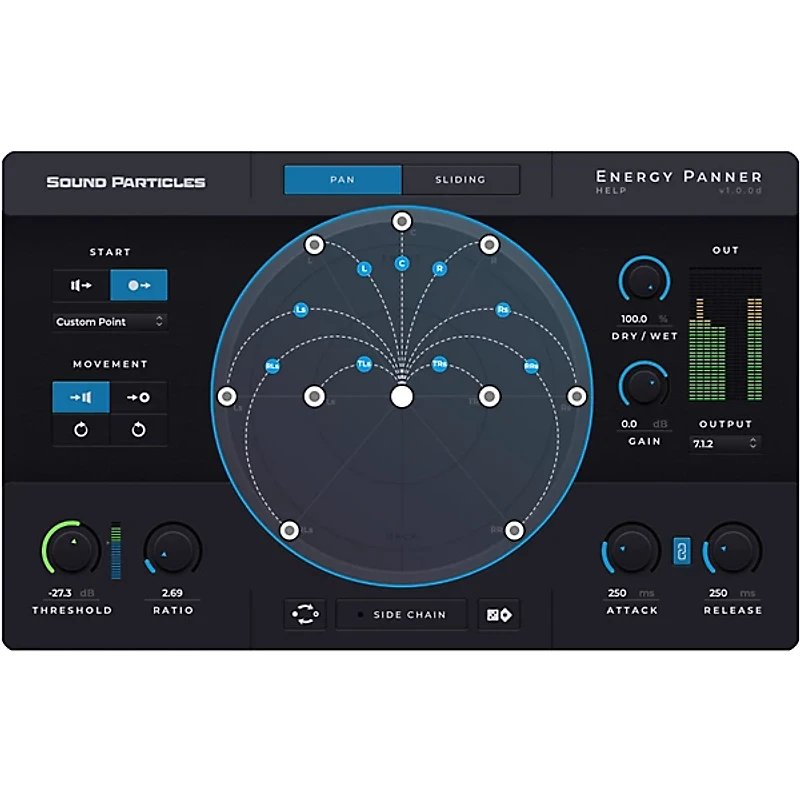Click the right rotation icon under MOVEMENT
The image size is (800, 800).
click(138, 430)
